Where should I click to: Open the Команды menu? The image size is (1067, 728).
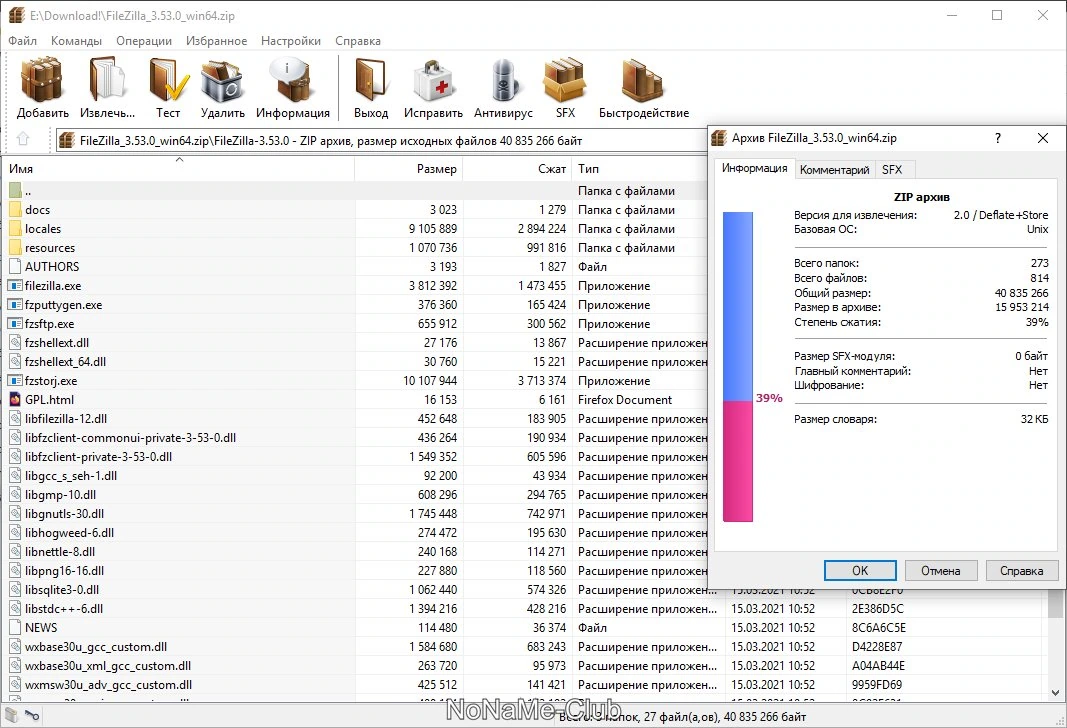click(76, 41)
